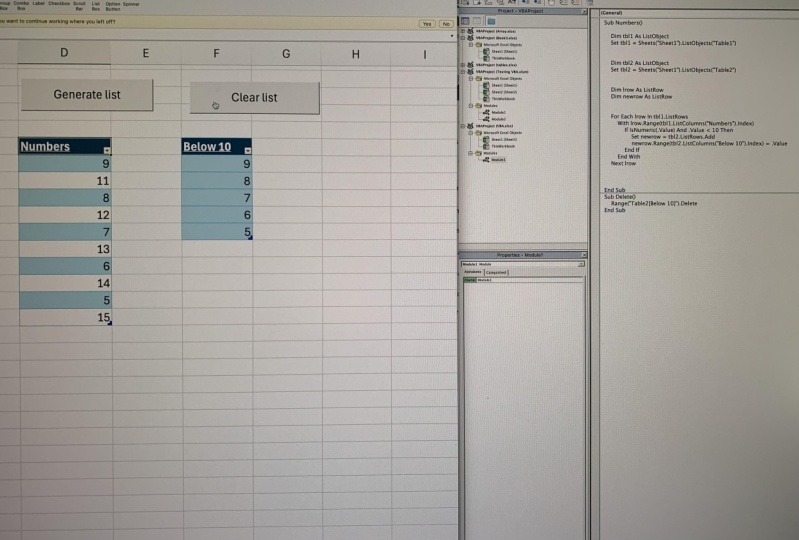Click View Object icon in Project pane
The height and width of the screenshot is (540, 799).
pyautogui.click(x=477, y=20)
